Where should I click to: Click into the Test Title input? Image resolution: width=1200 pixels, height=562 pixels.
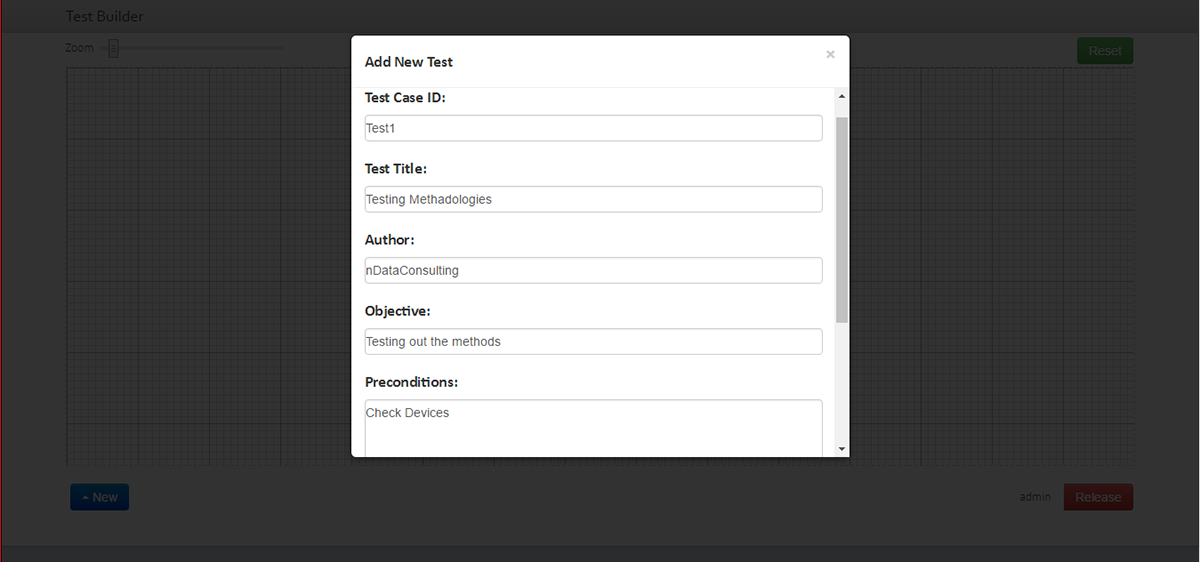[594, 199]
